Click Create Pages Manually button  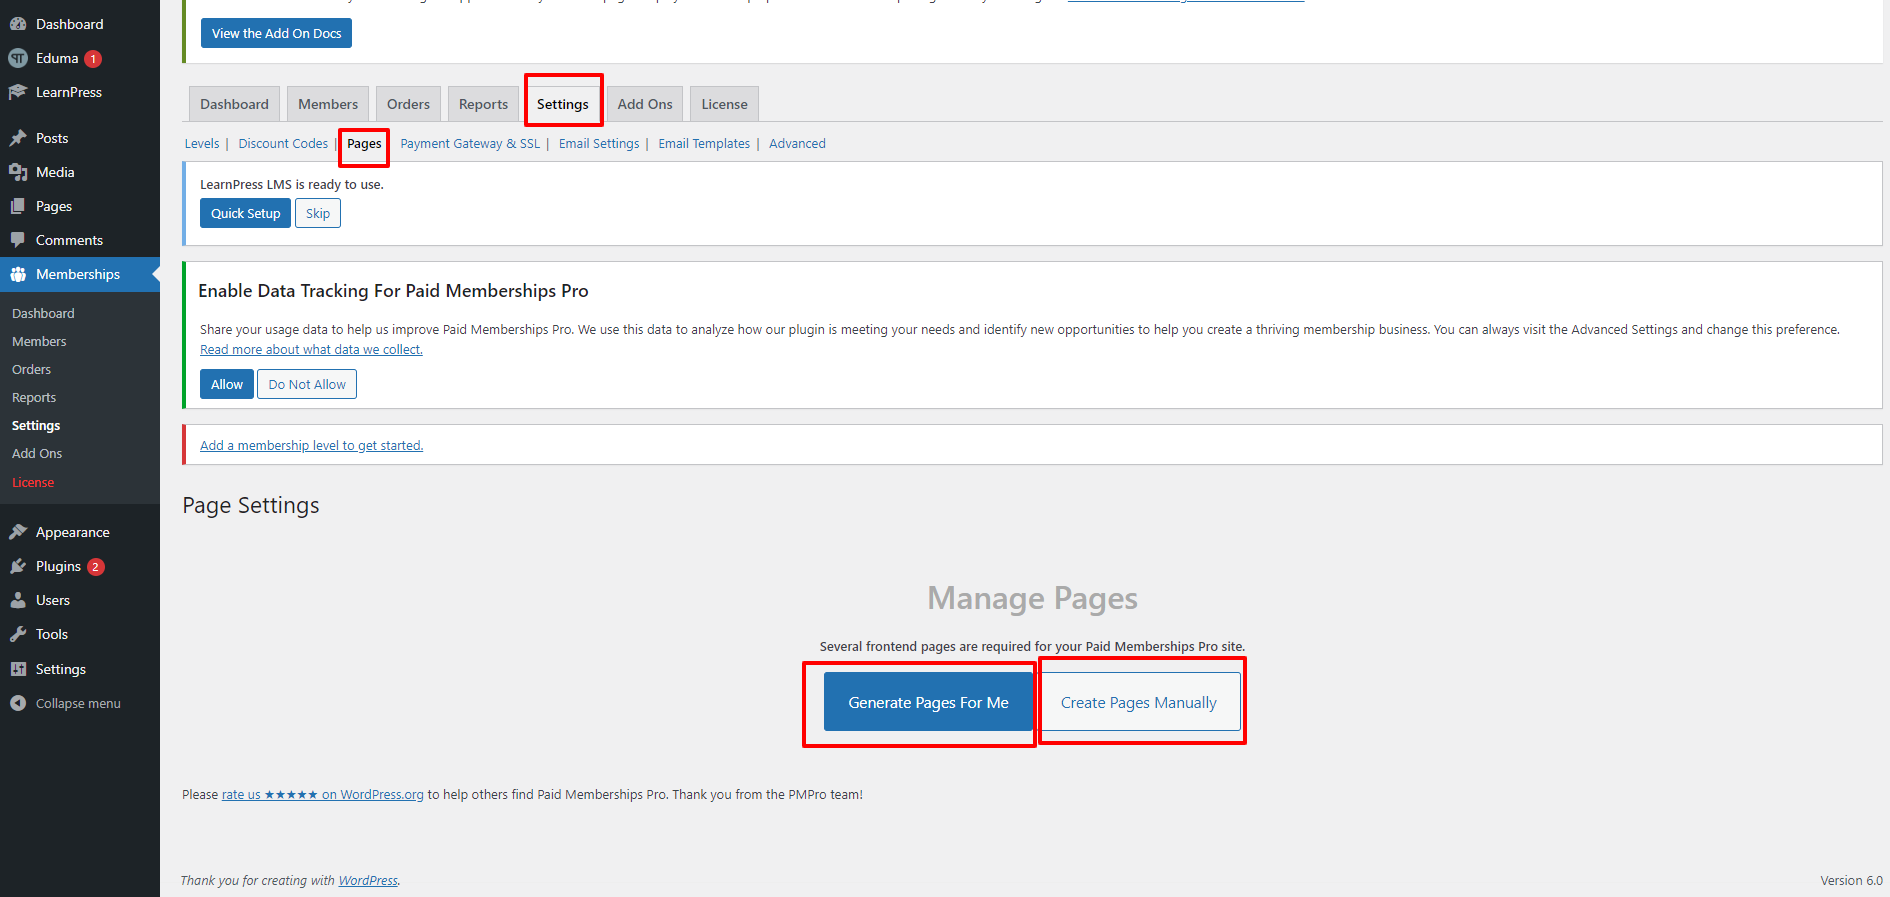tap(1139, 702)
